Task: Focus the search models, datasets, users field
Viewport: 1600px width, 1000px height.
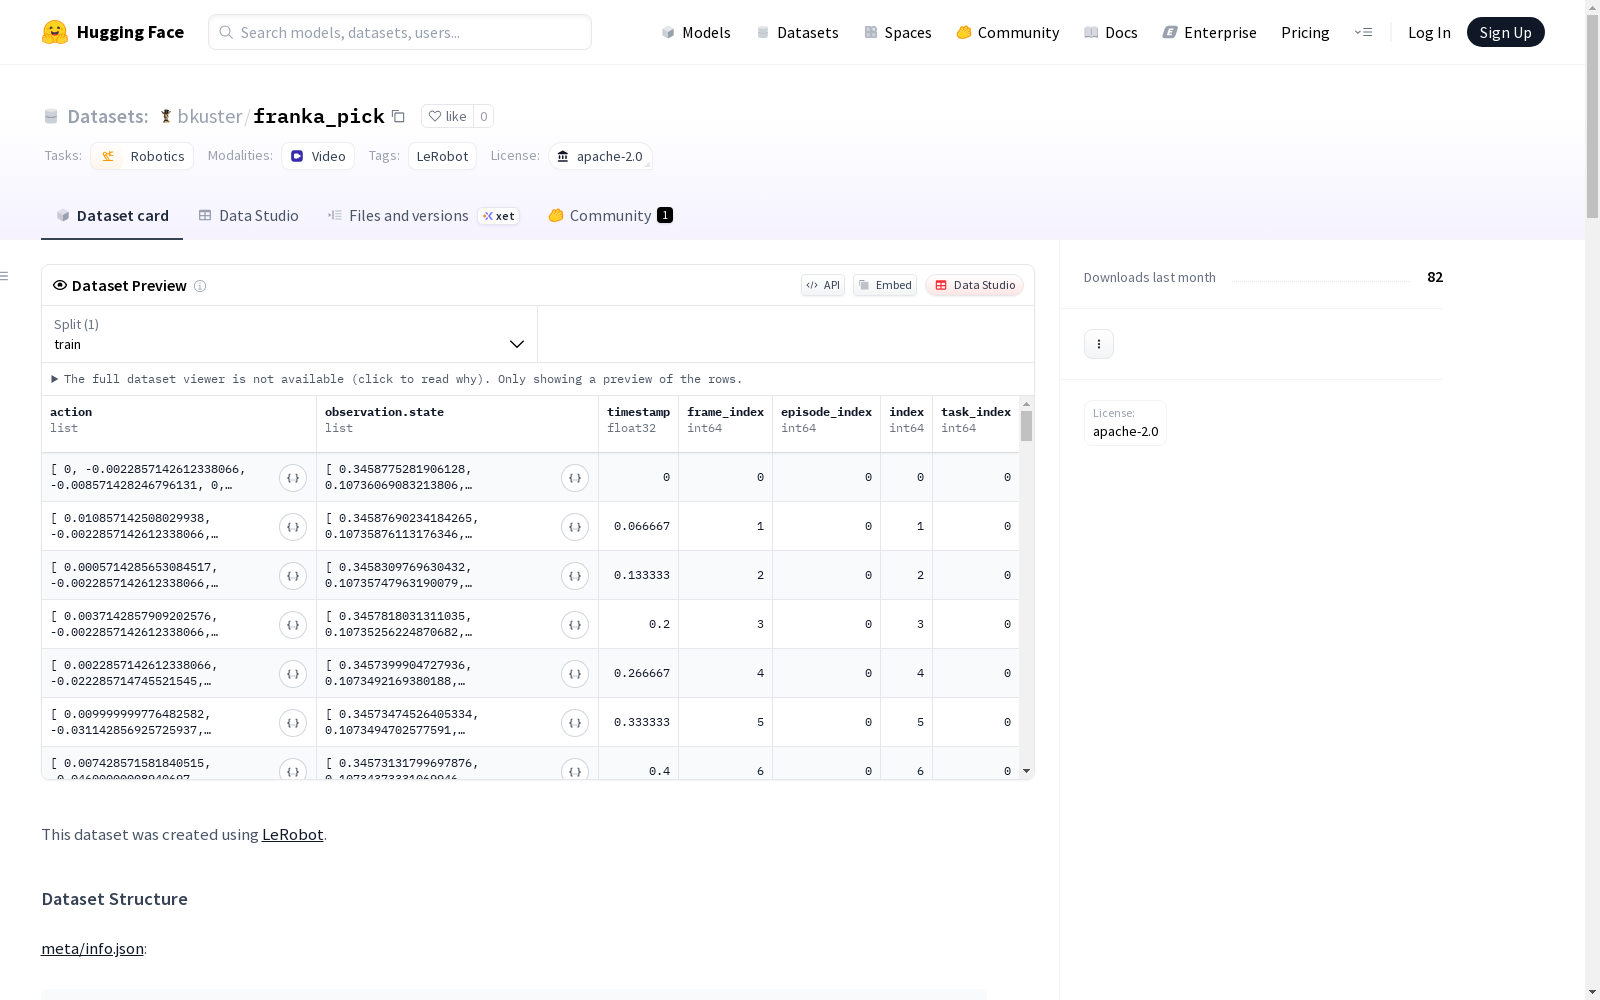Action: pos(400,32)
